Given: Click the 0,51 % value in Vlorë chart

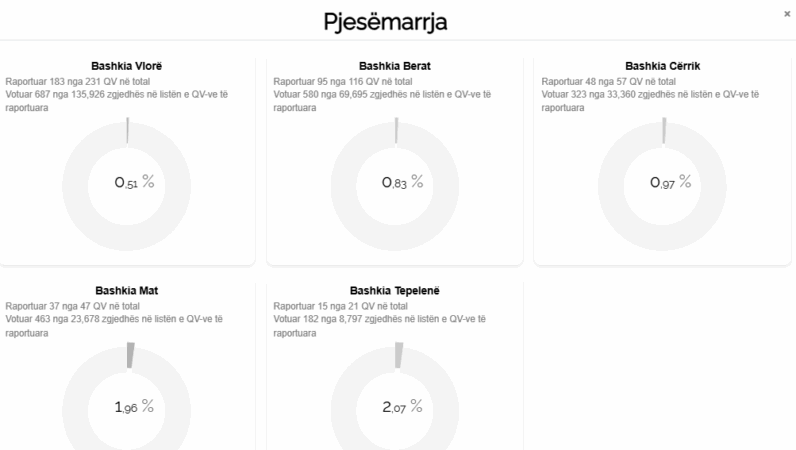Looking at the screenshot, I should pos(134,182).
